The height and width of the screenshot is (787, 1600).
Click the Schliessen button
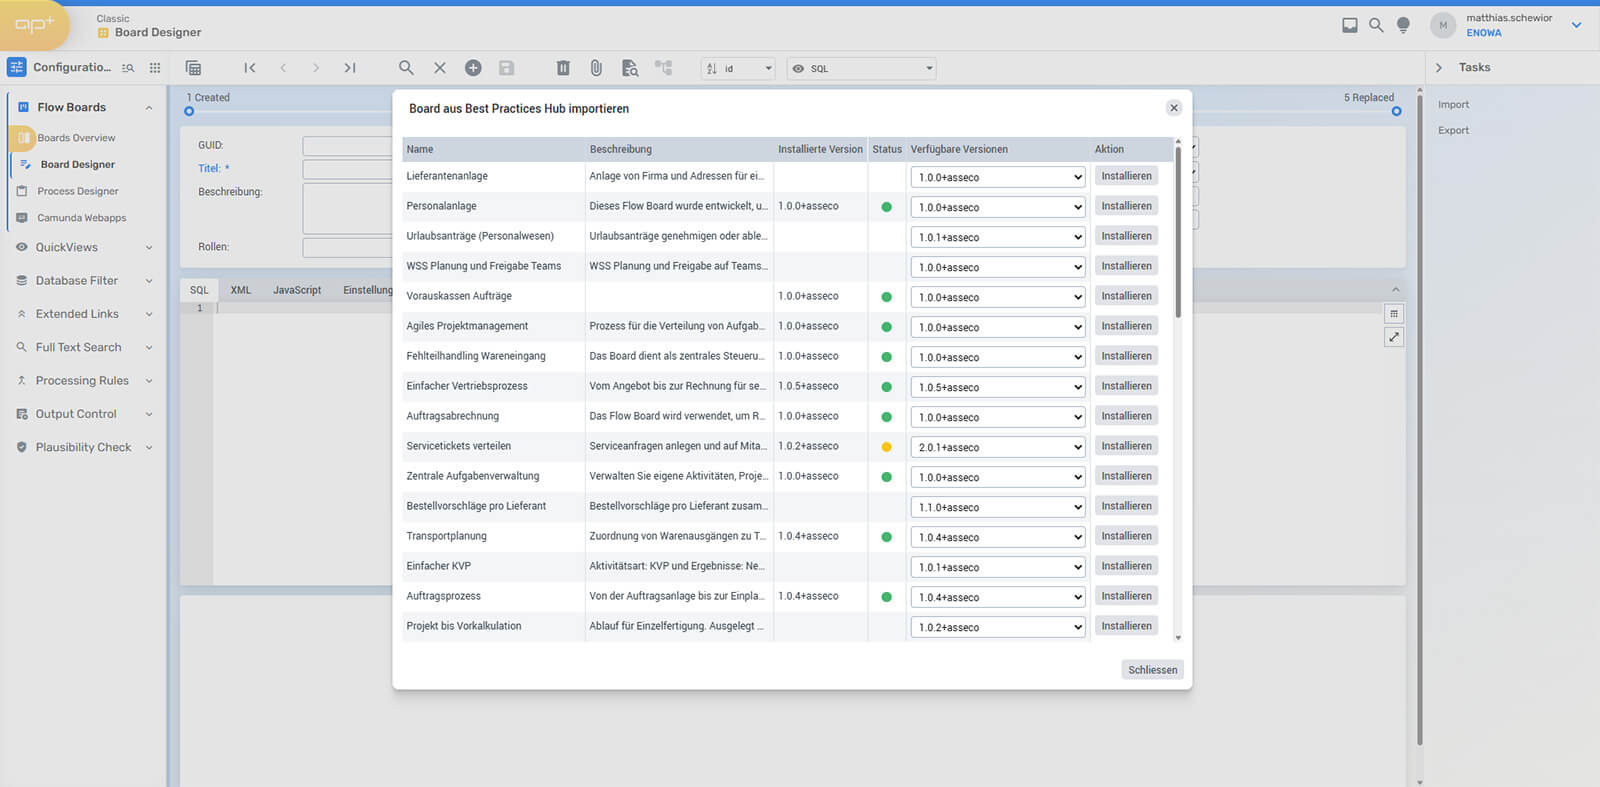1152,670
